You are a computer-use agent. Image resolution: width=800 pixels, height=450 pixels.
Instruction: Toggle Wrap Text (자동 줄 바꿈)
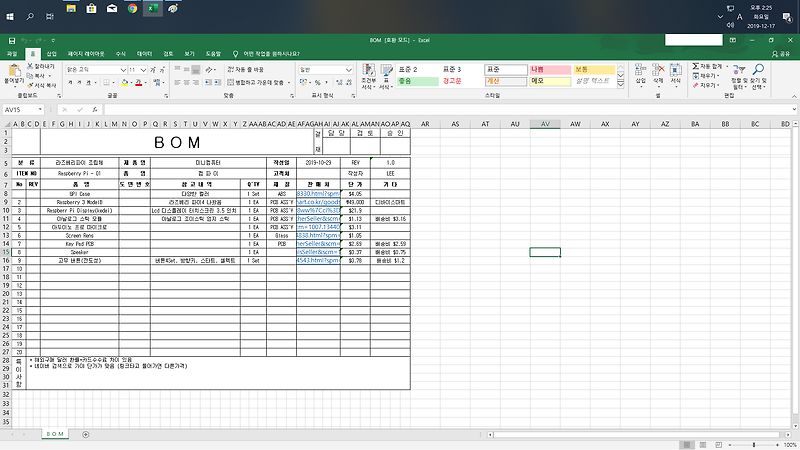(245, 69)
